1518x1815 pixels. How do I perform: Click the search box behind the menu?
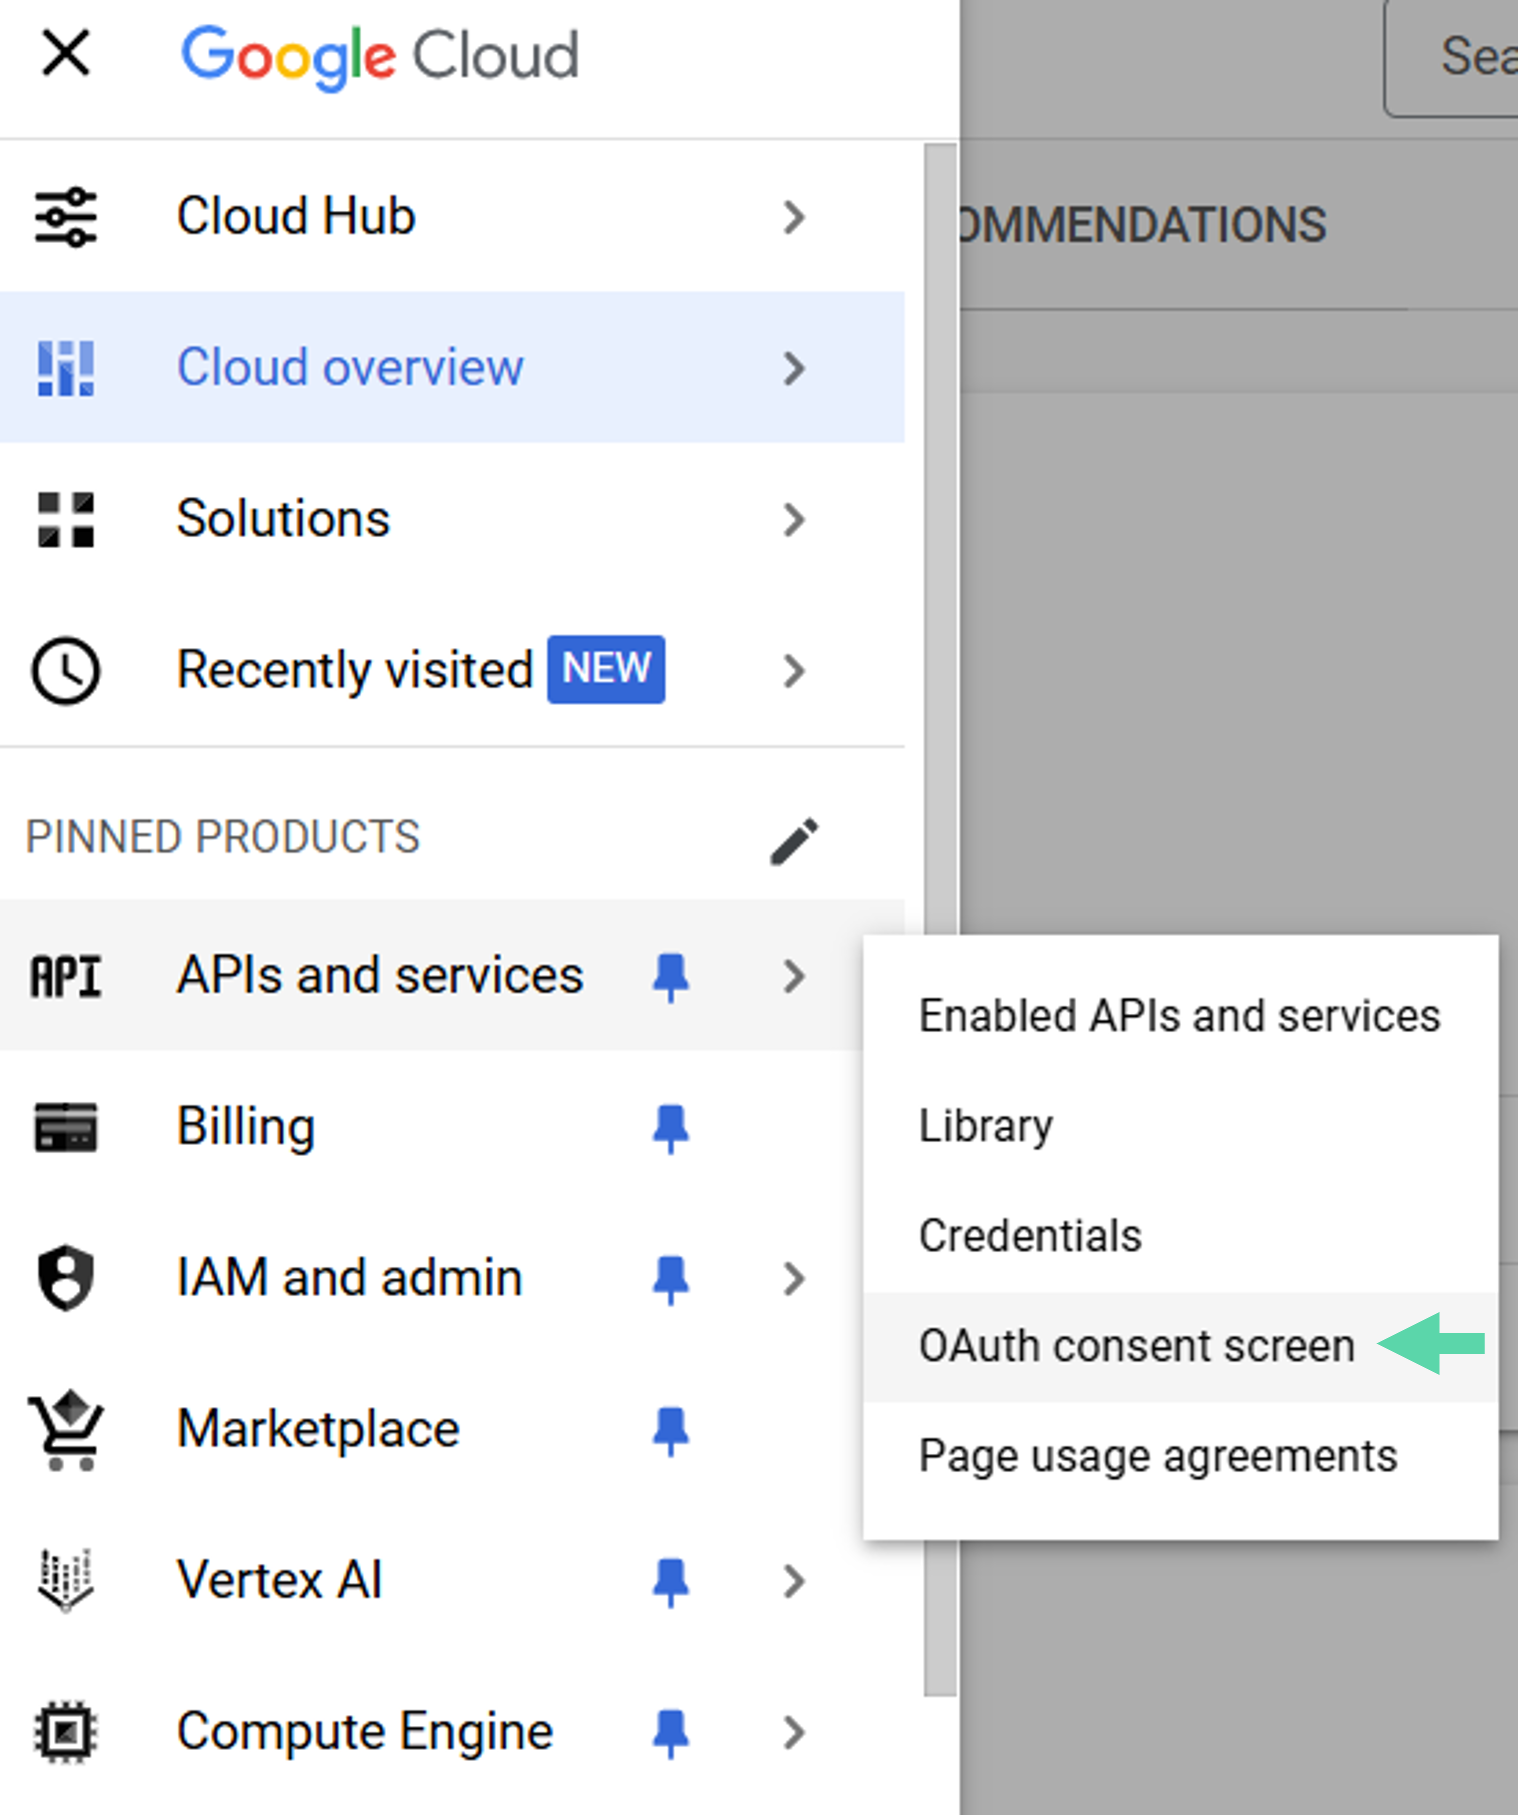point(1451,58)
